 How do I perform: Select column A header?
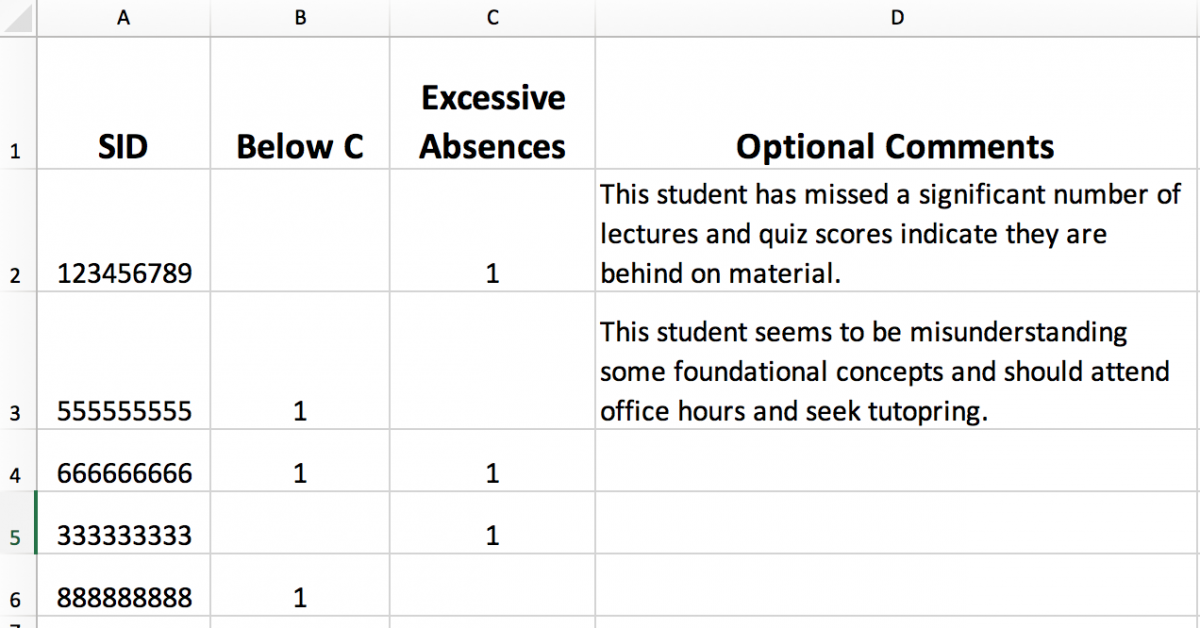pos(123,18)
